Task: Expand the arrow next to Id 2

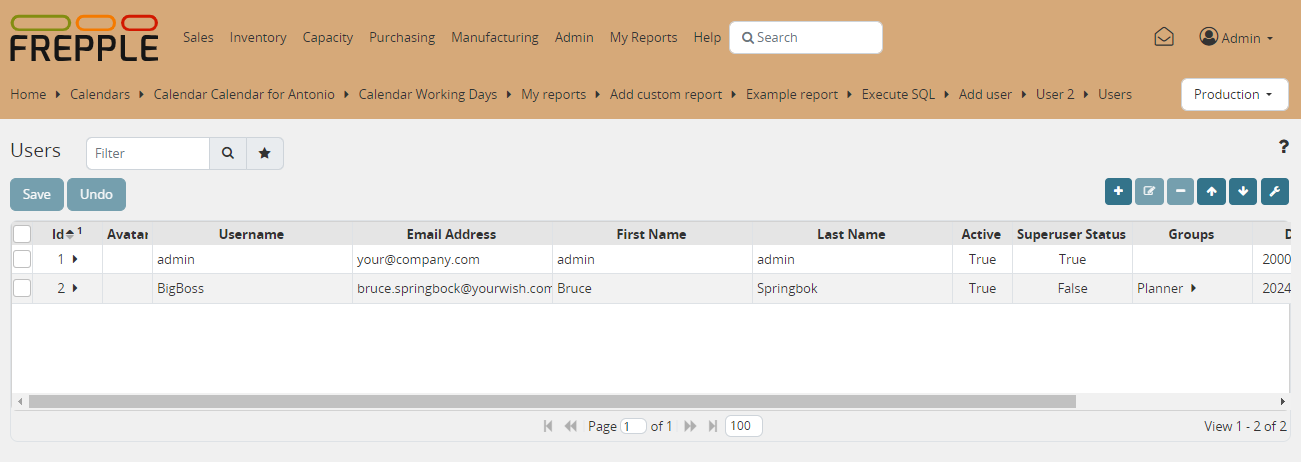Action: pos(75,288)
